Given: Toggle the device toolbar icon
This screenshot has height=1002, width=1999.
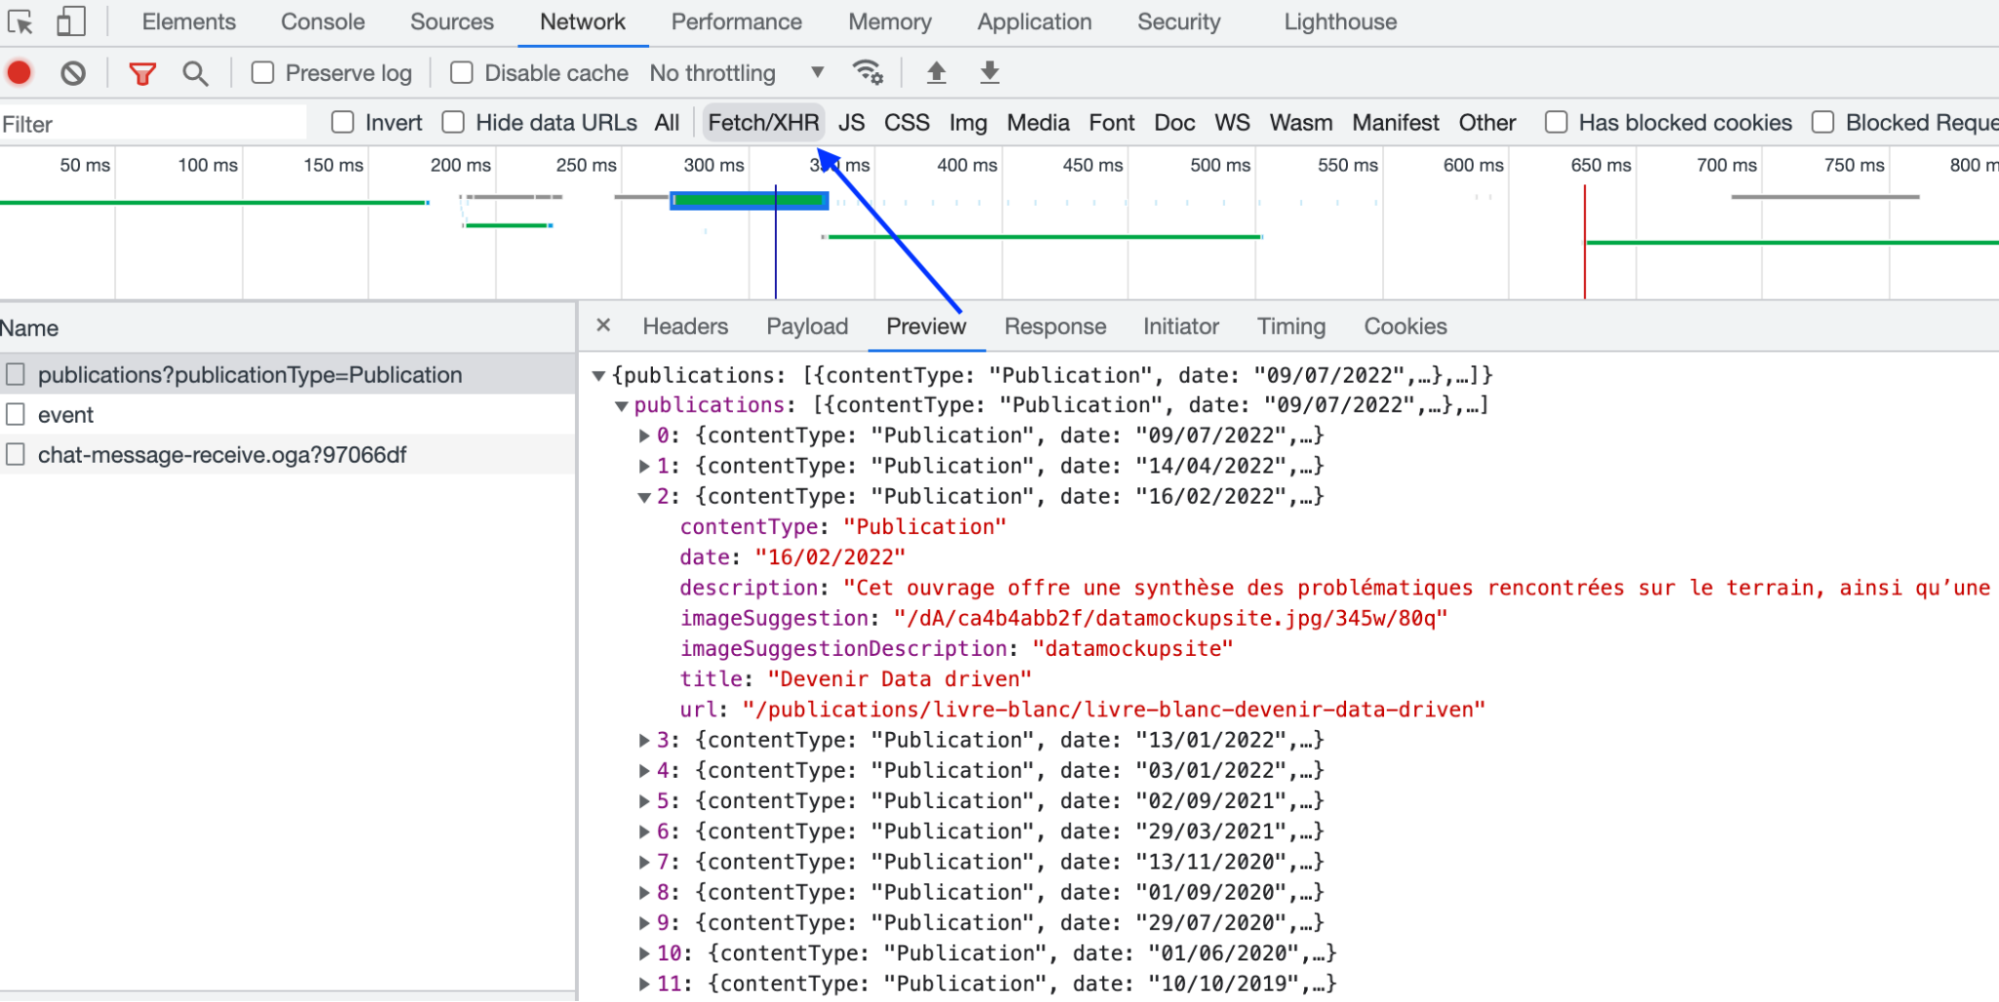Looking at the screenshot, I should click(70, 21).
